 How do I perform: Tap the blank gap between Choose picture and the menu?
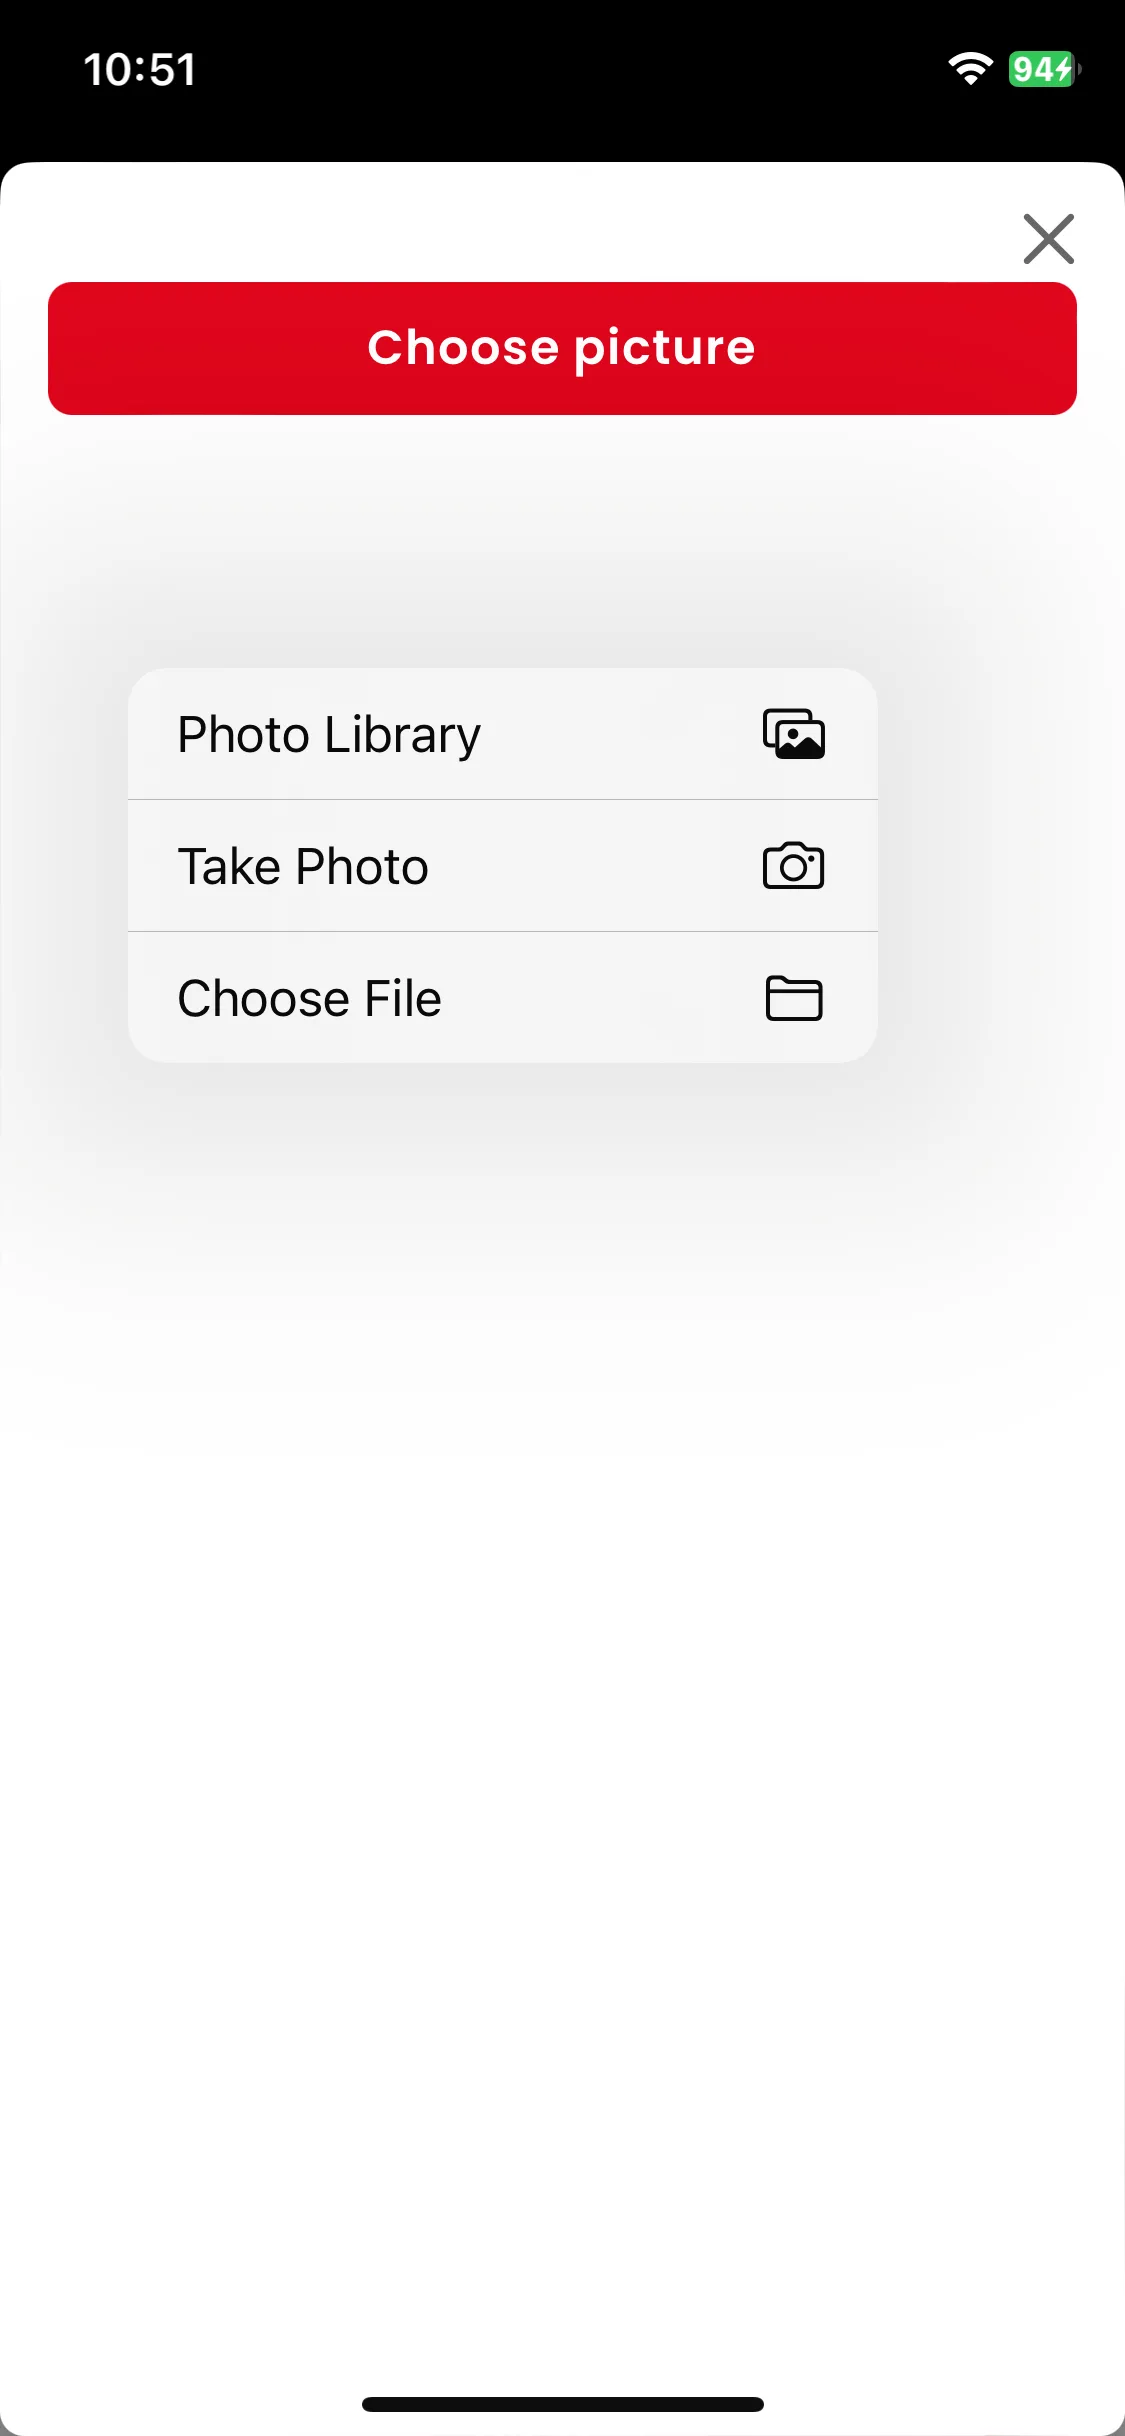click(x=562, y=540)
